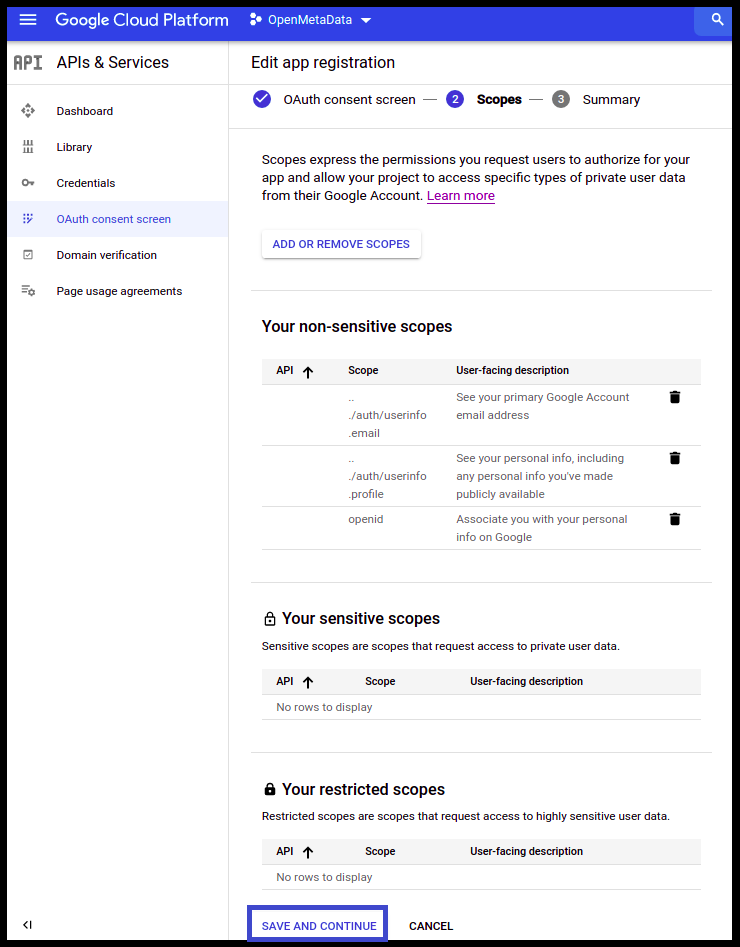740x947 pixels.
Task: Collapse the left sidebar using the bottom arrow
Action: 27,924
